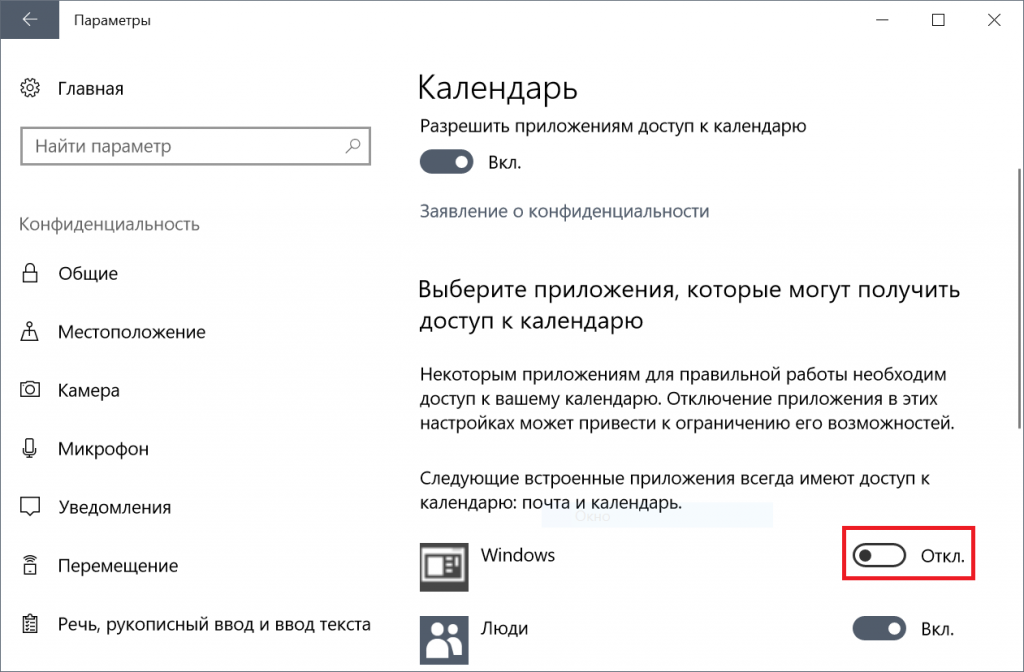This screenshot has width=1024, height=672.
Task: Click the gear icon next to Главная
Action: tap(30, 88)
